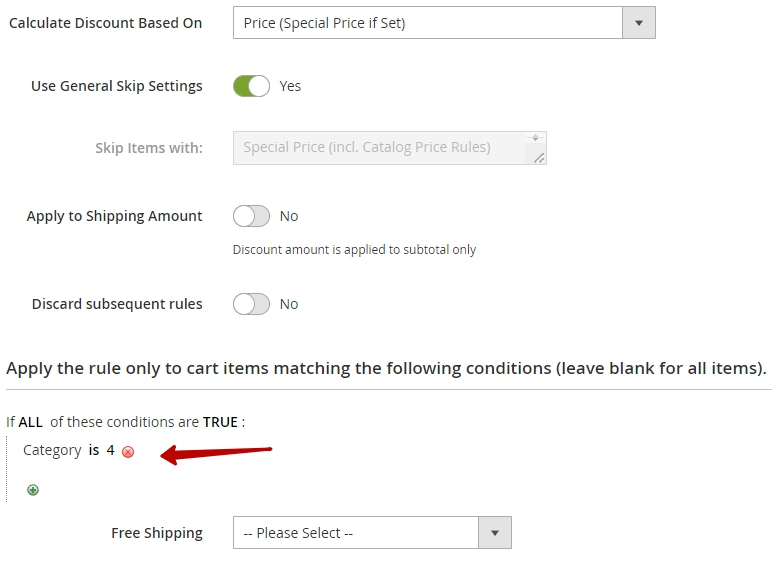Click the Apply to Shipping Amount label
This screenshot has width=772, height=574.
[x=114, y=216]
